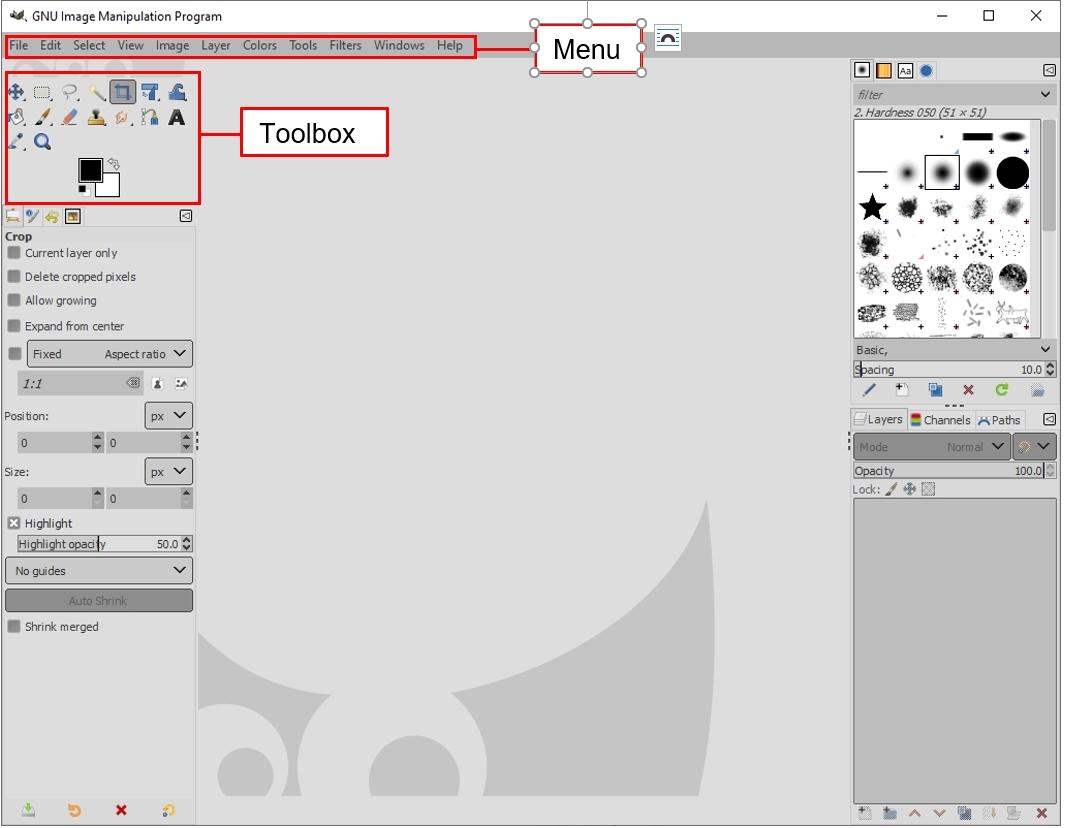Reset colors to default black and white
Image resolution: width=1065 pixels, height=828 pixels.
83,190
